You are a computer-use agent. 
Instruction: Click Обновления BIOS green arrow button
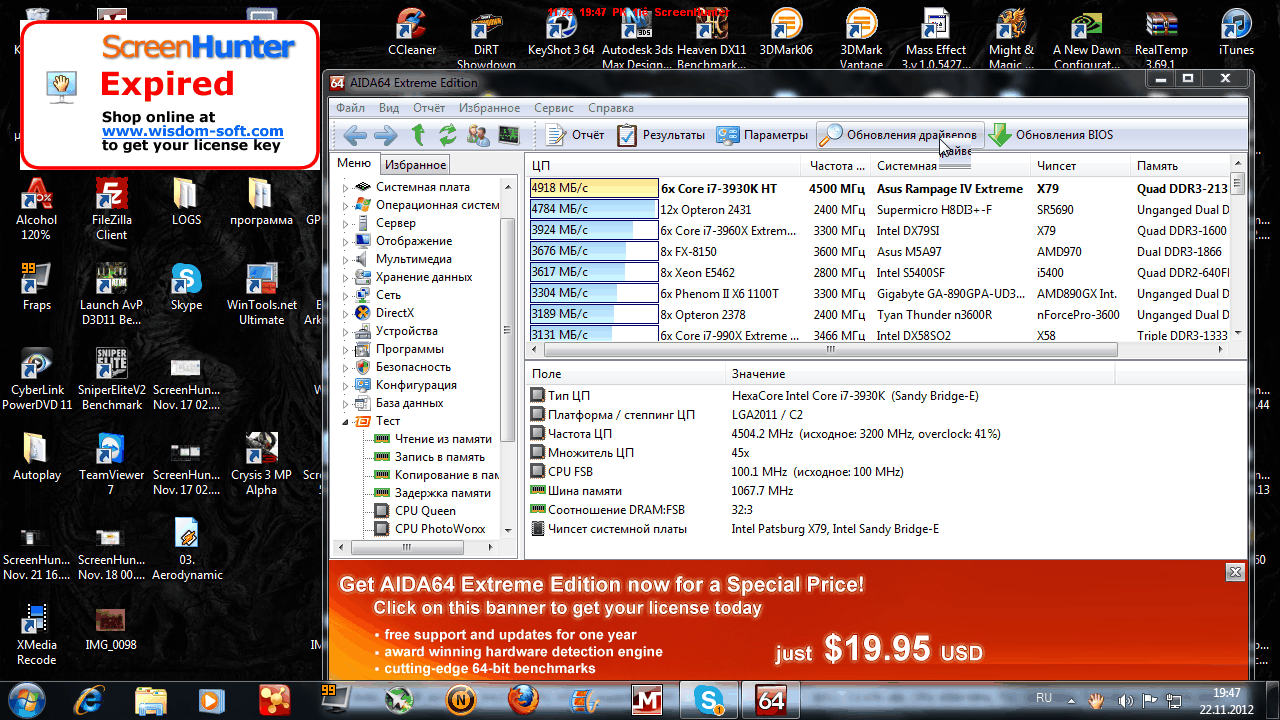tap(1051, 135)
